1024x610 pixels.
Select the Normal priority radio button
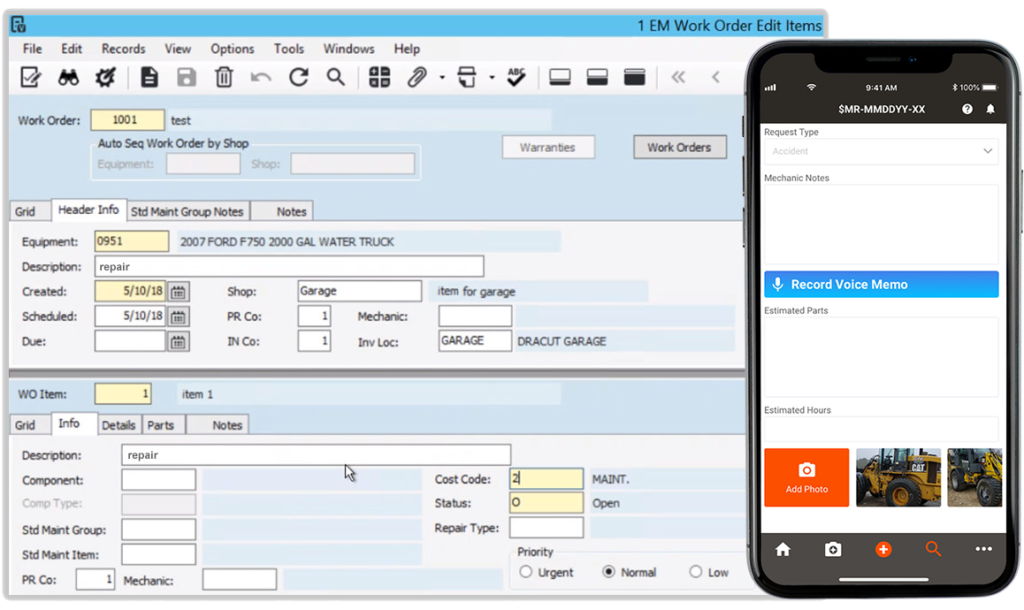(610, 572)
